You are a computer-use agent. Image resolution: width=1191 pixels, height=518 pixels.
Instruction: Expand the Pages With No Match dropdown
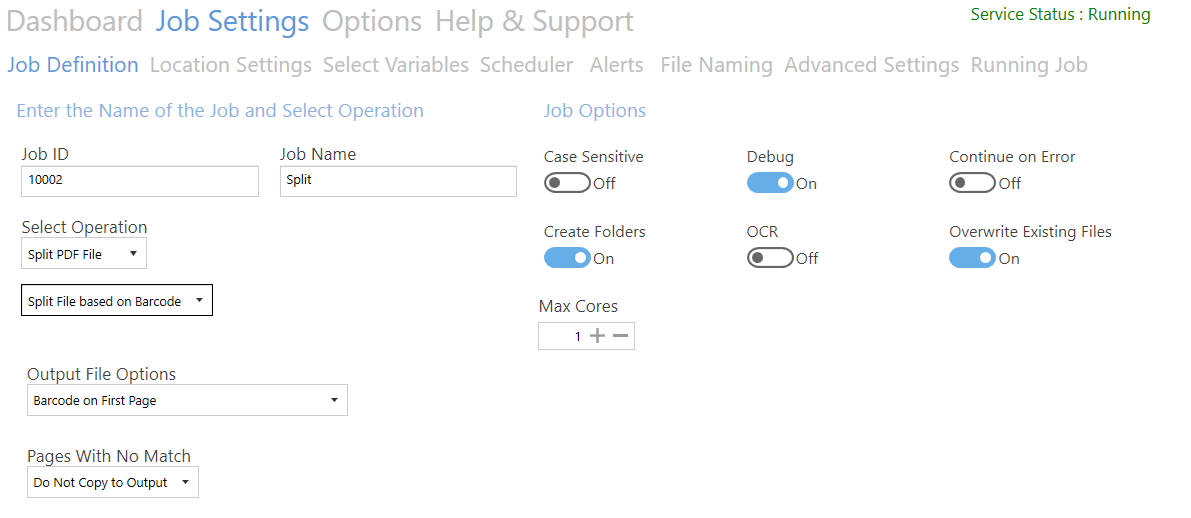point(112,483)
